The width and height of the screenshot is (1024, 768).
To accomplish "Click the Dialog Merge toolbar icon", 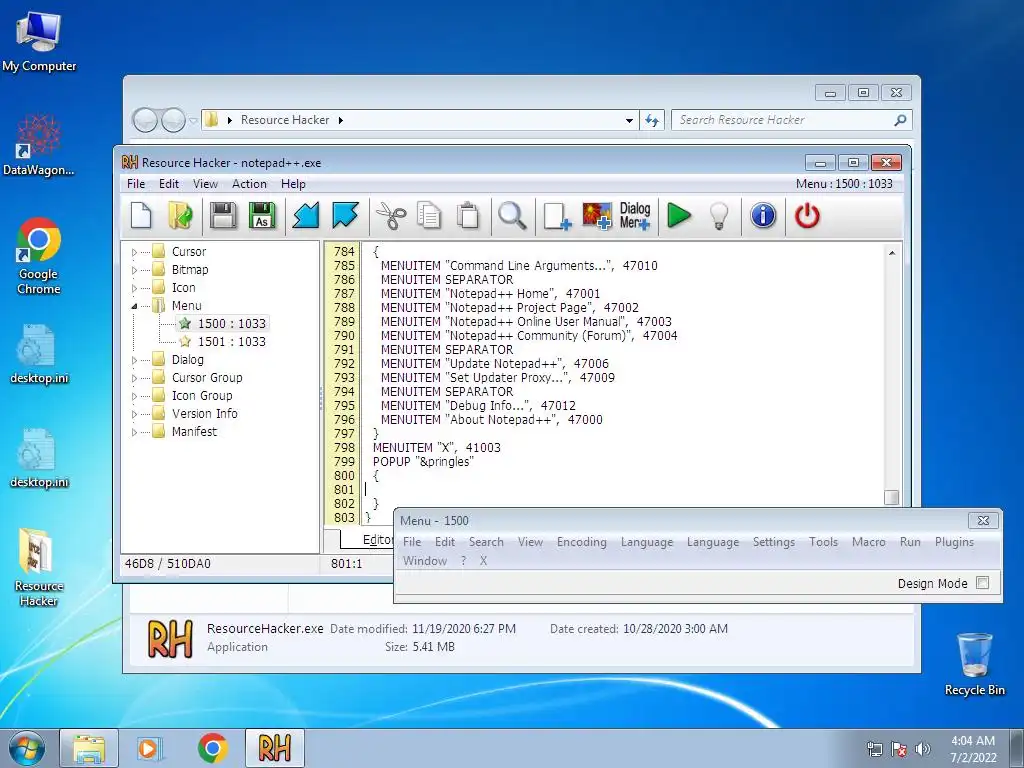I will (635, 216).
